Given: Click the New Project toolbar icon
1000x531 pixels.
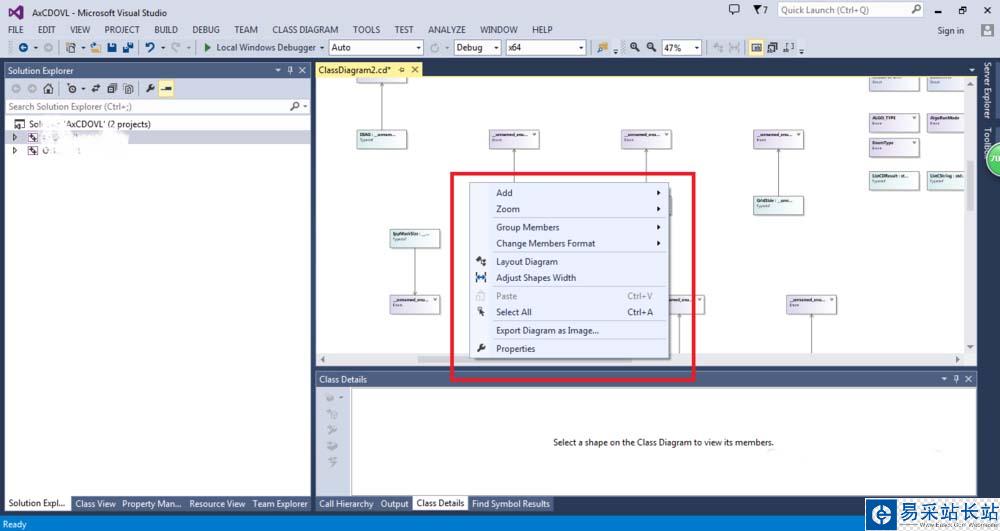Looking at the screenshot, I should (71, 48).
